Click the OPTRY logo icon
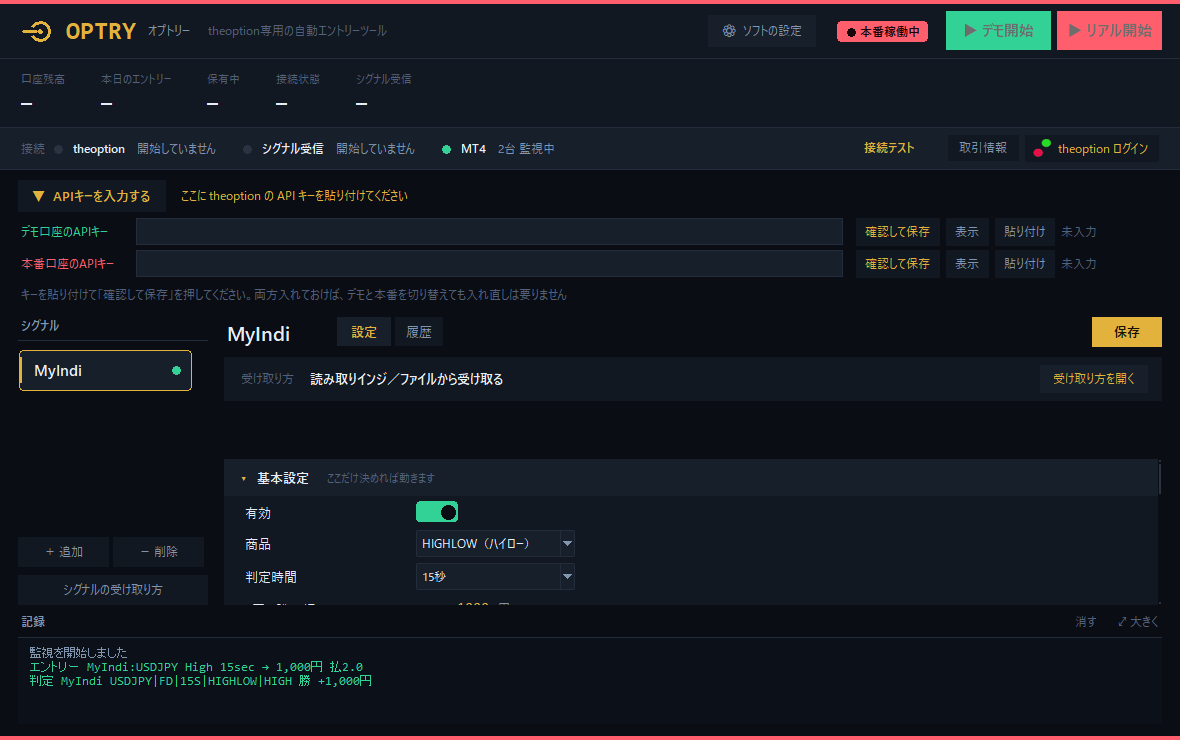The height and width of the screenshot is (740, 1180). 36,31
